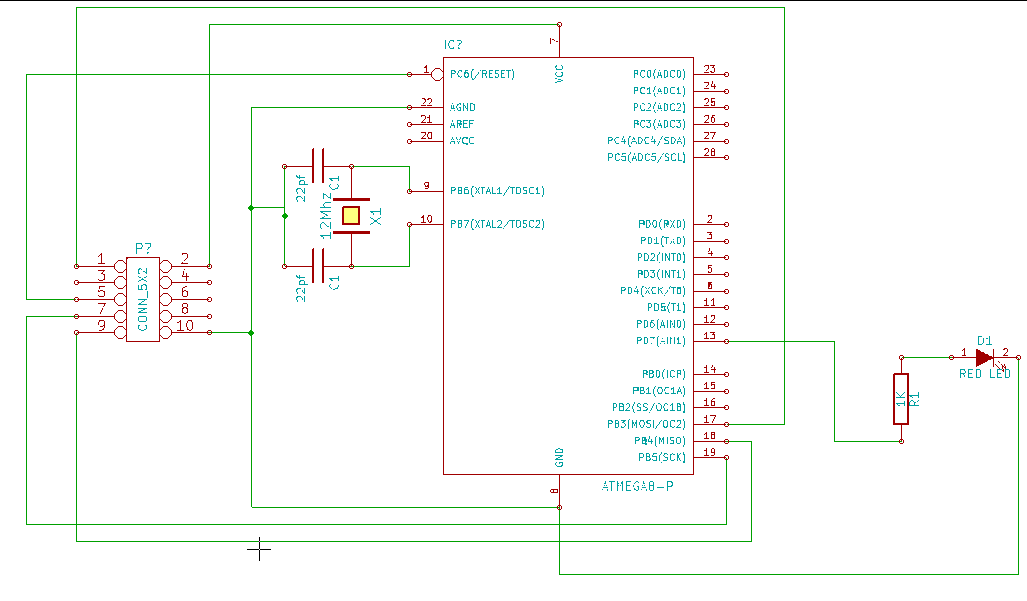1027x601 pixels.
Task: Click the PB1(OC1A) pin name
Action: [659, 391]
